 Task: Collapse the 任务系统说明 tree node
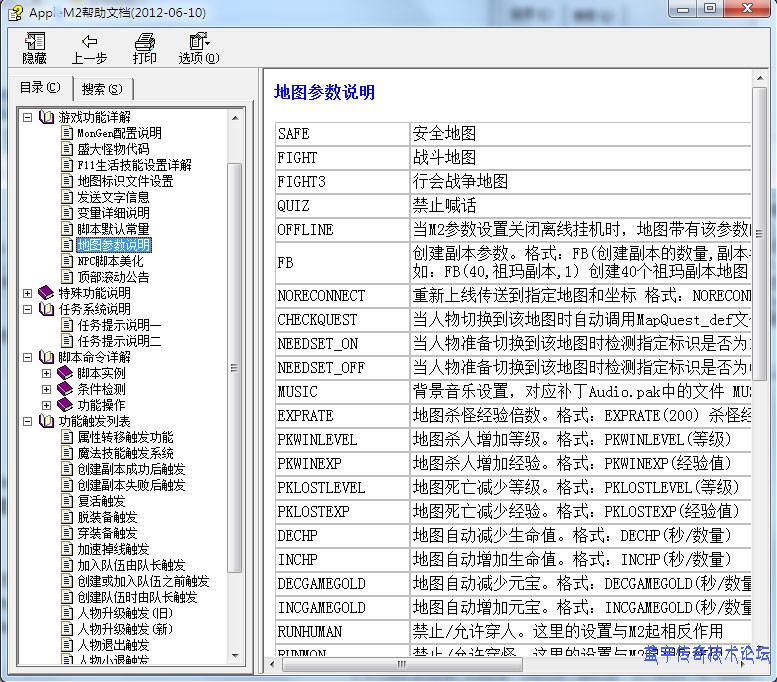[27, 309]
